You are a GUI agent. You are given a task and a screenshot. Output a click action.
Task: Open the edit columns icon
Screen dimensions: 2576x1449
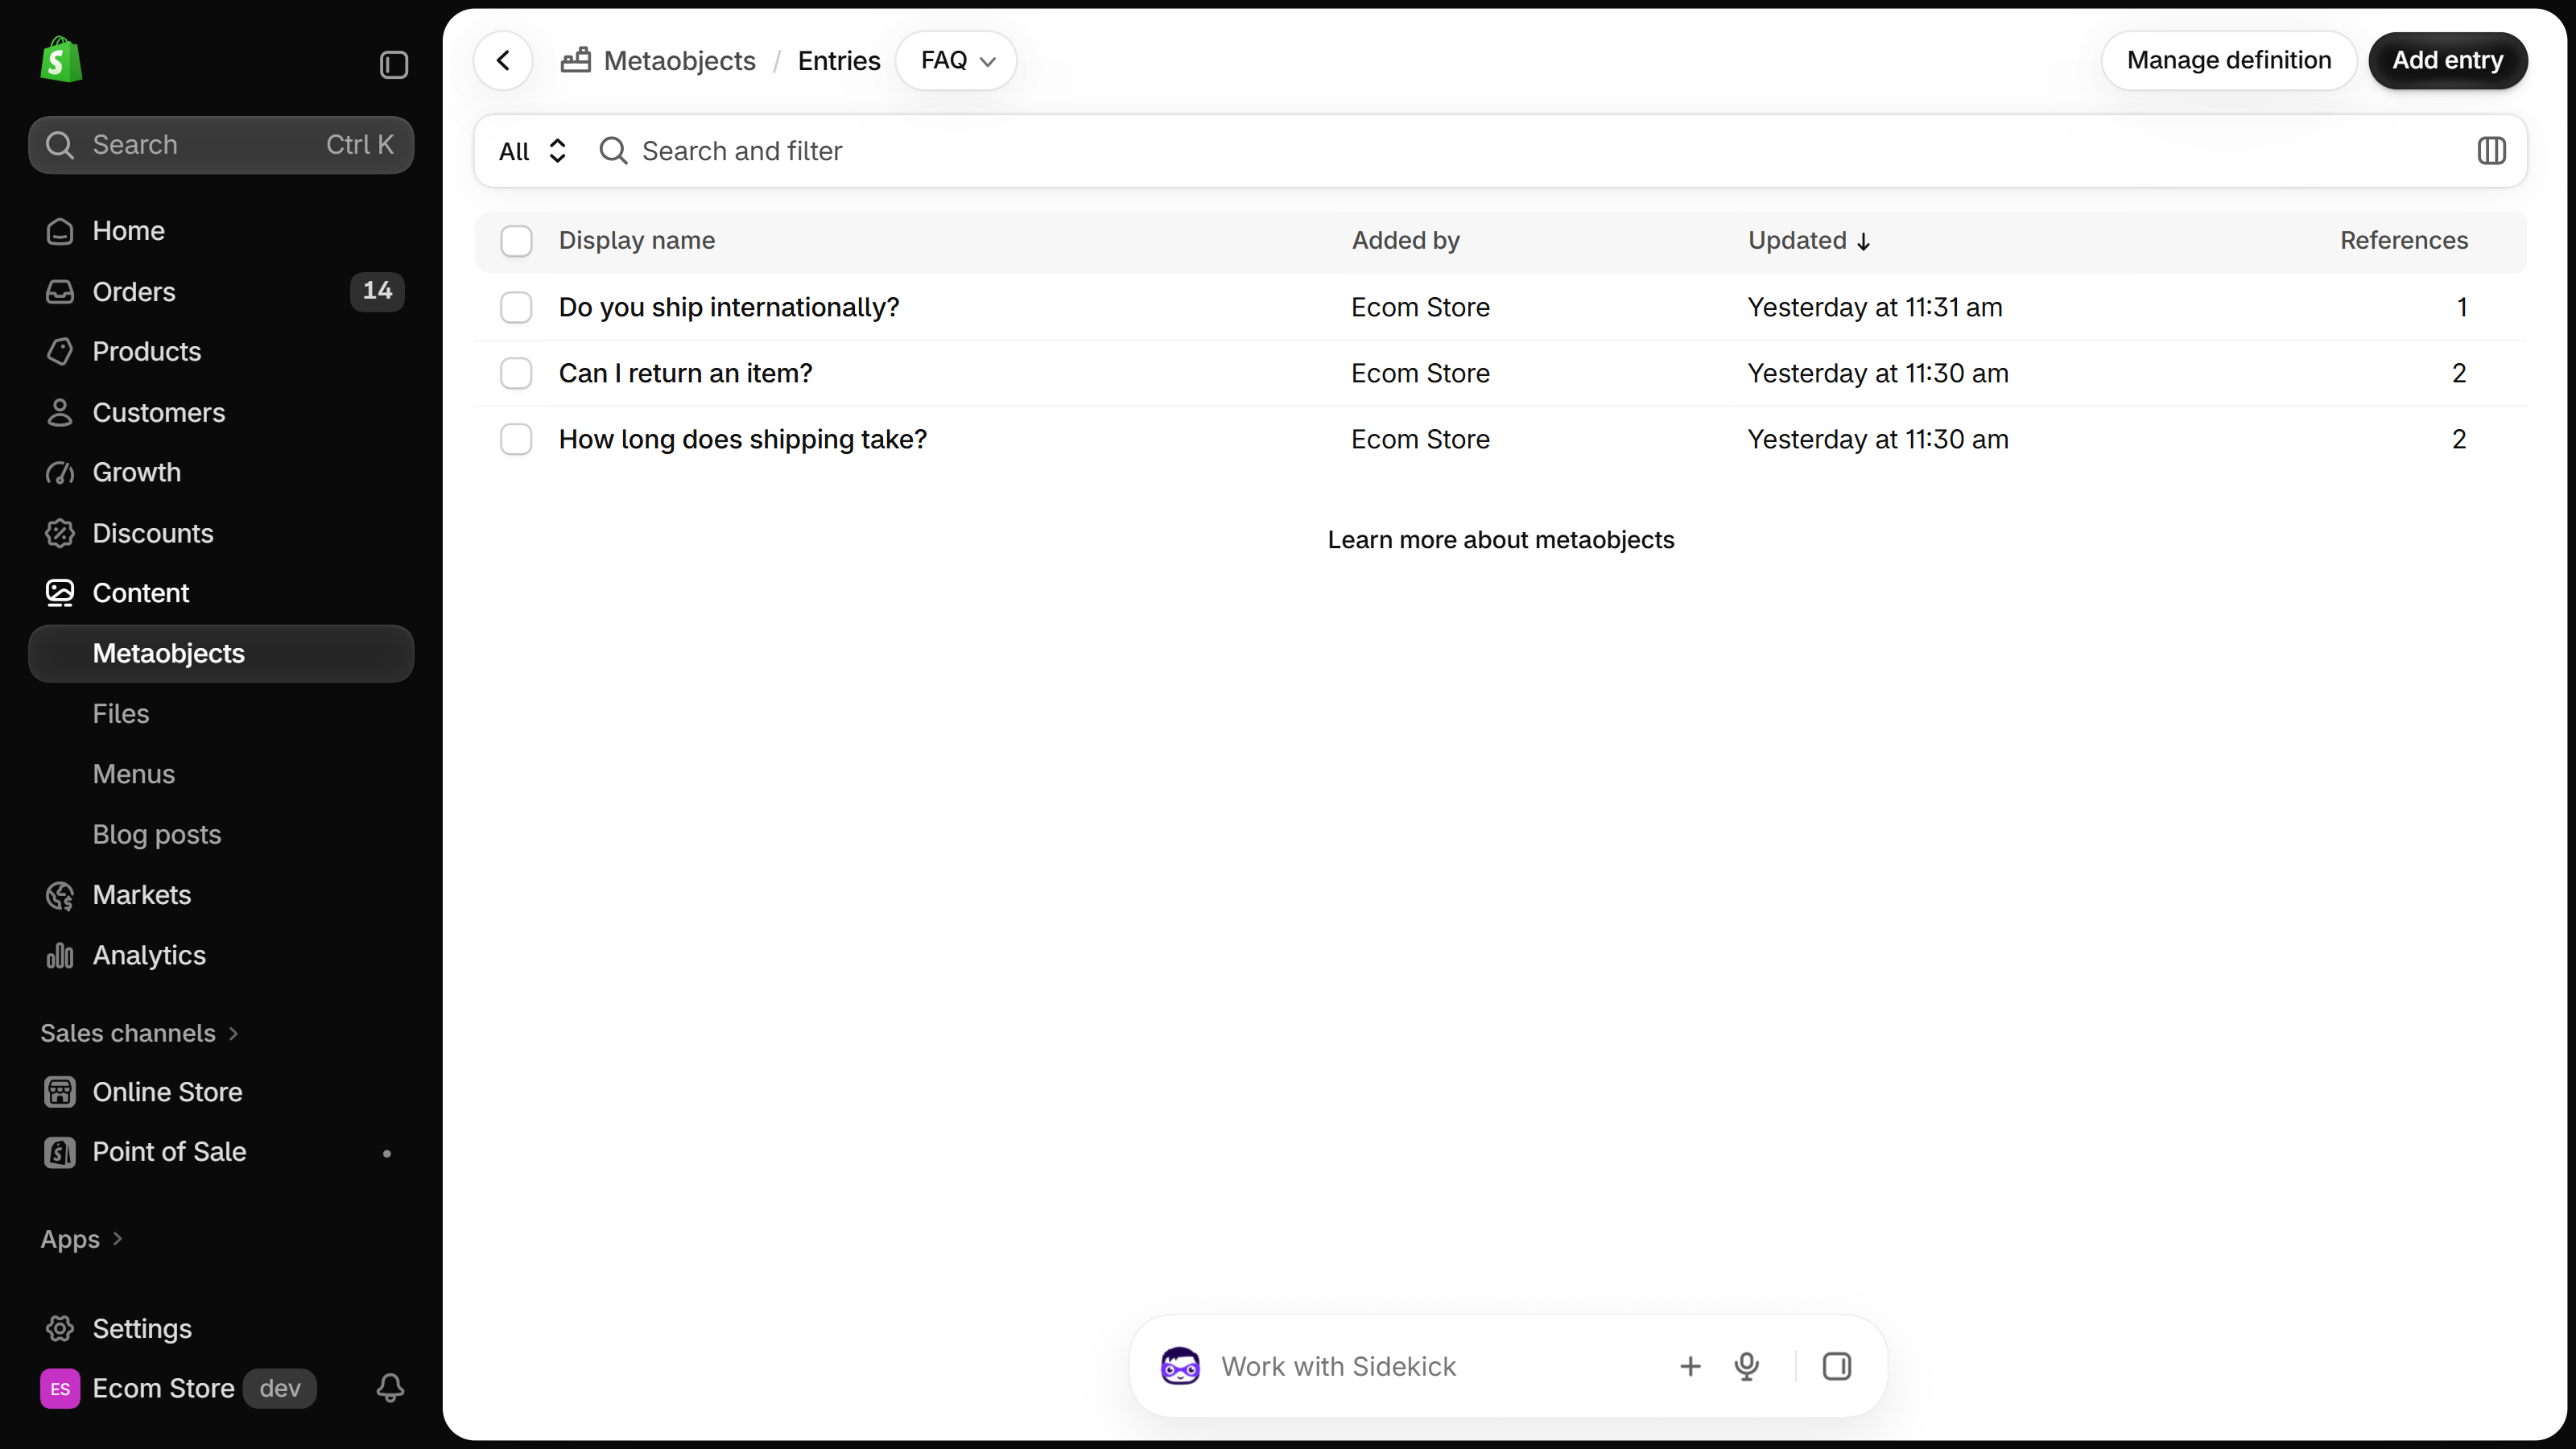pyautogui.click(x=2491, y=151)
